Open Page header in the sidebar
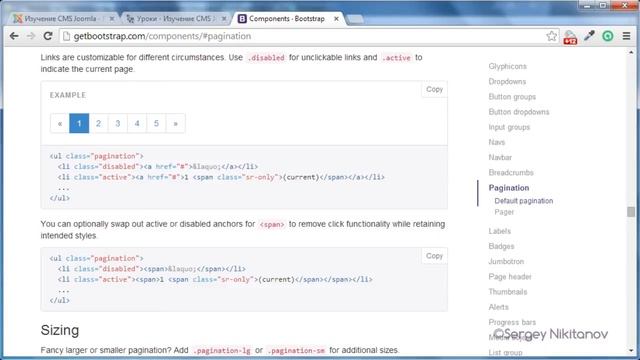 click(x=510, y=277)
